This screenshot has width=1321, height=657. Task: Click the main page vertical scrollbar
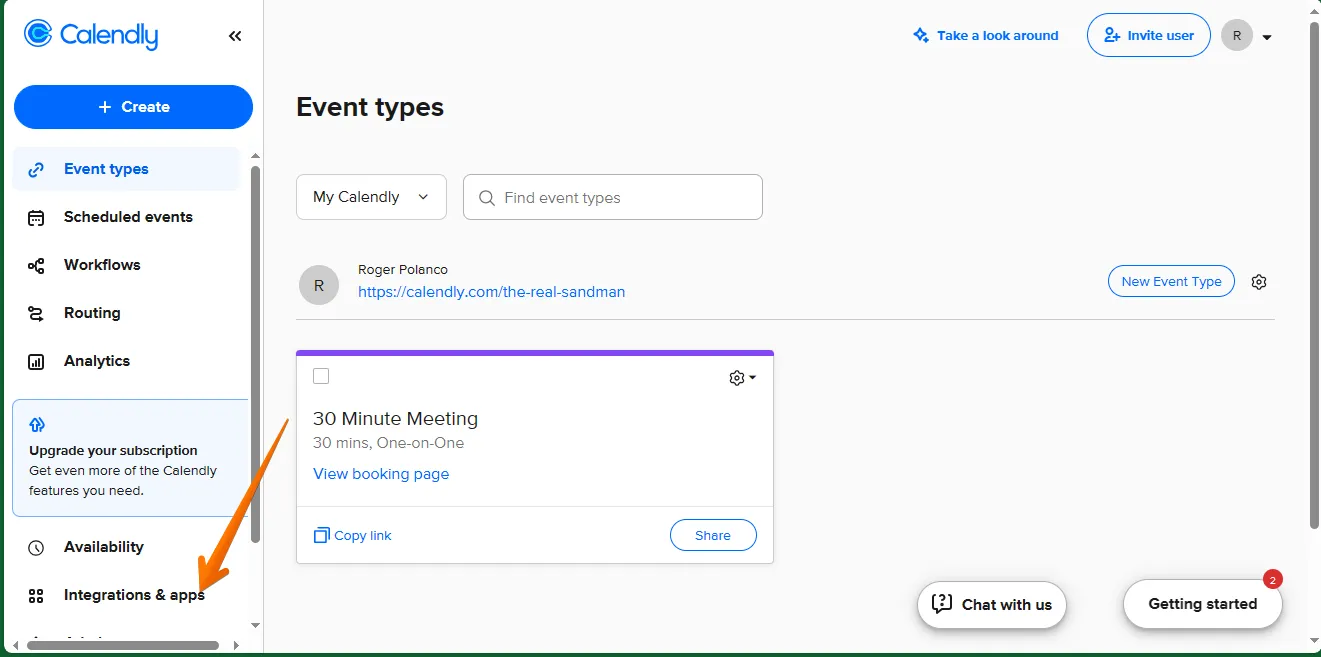1314,277
